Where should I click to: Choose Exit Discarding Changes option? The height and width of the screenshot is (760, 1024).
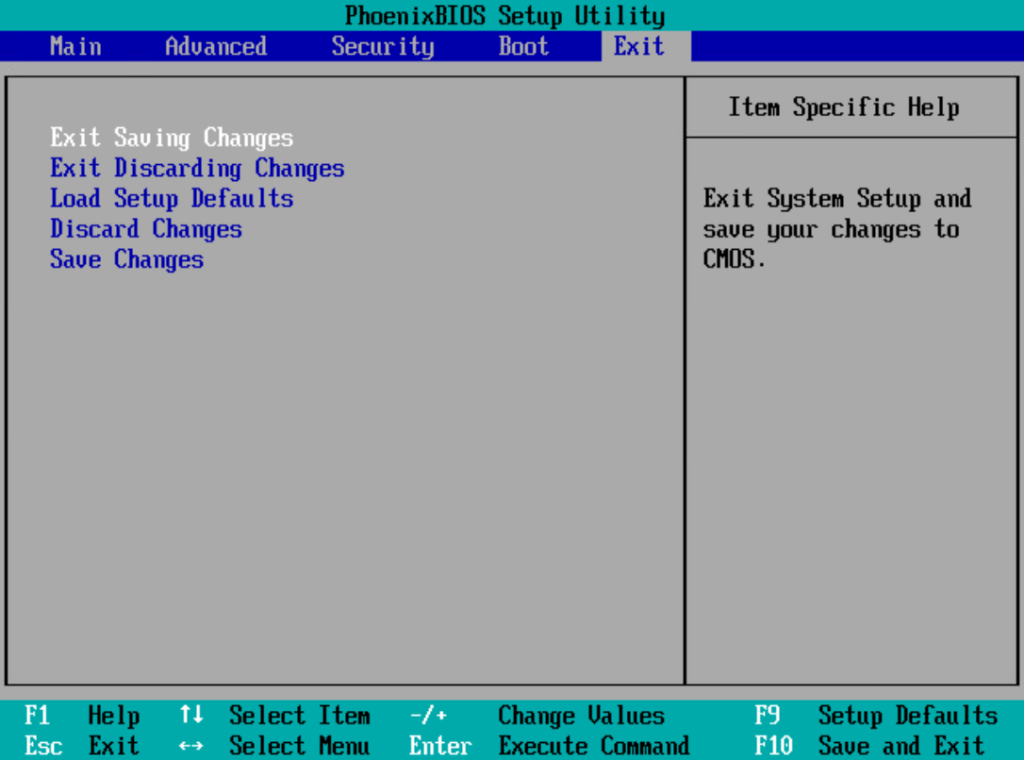197,168
